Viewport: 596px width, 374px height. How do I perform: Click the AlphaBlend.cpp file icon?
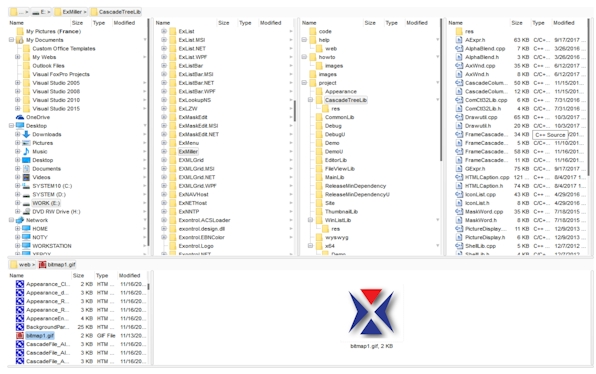(459, 48)
